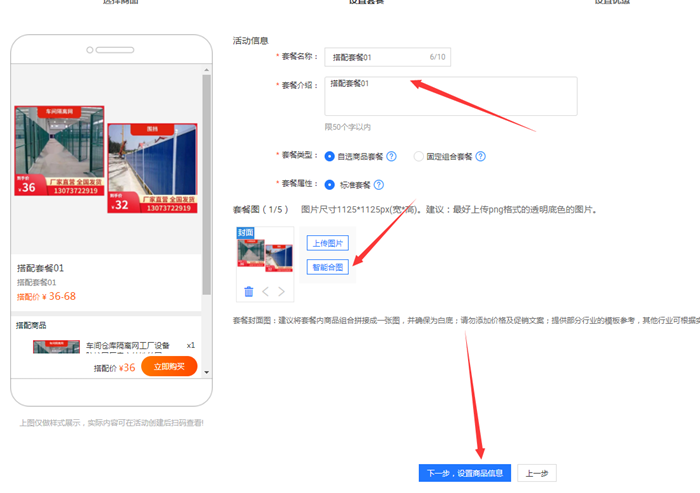Click the 智能合图 button
This screenshot has height=493, width=700.
tap(327, 267)
